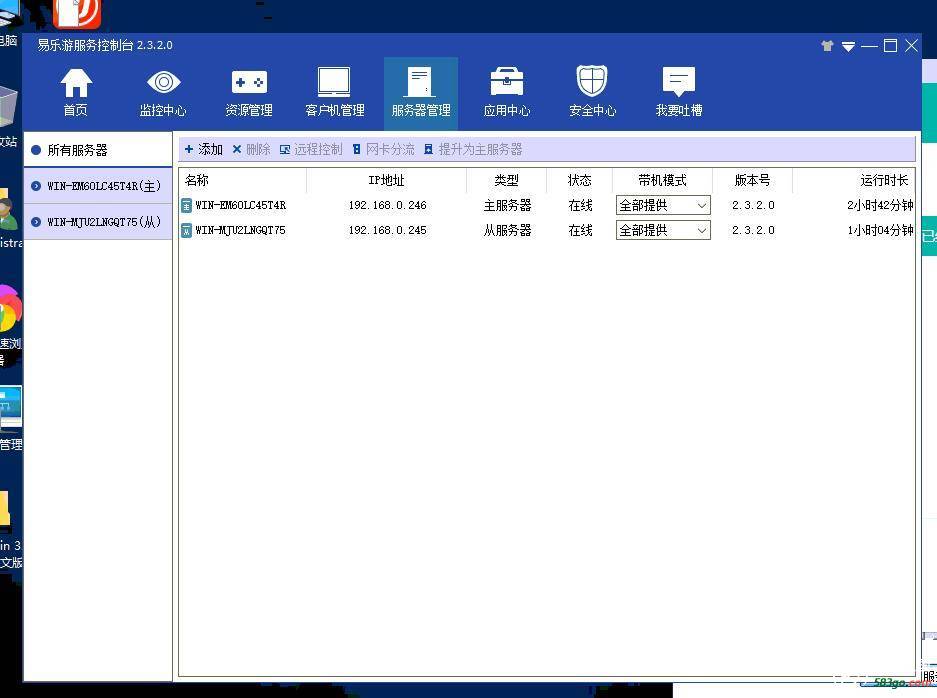
Task: Open 带机模式 dropdown for WIN-EM6OLC45T4R row
Action: tap(663, 206)
